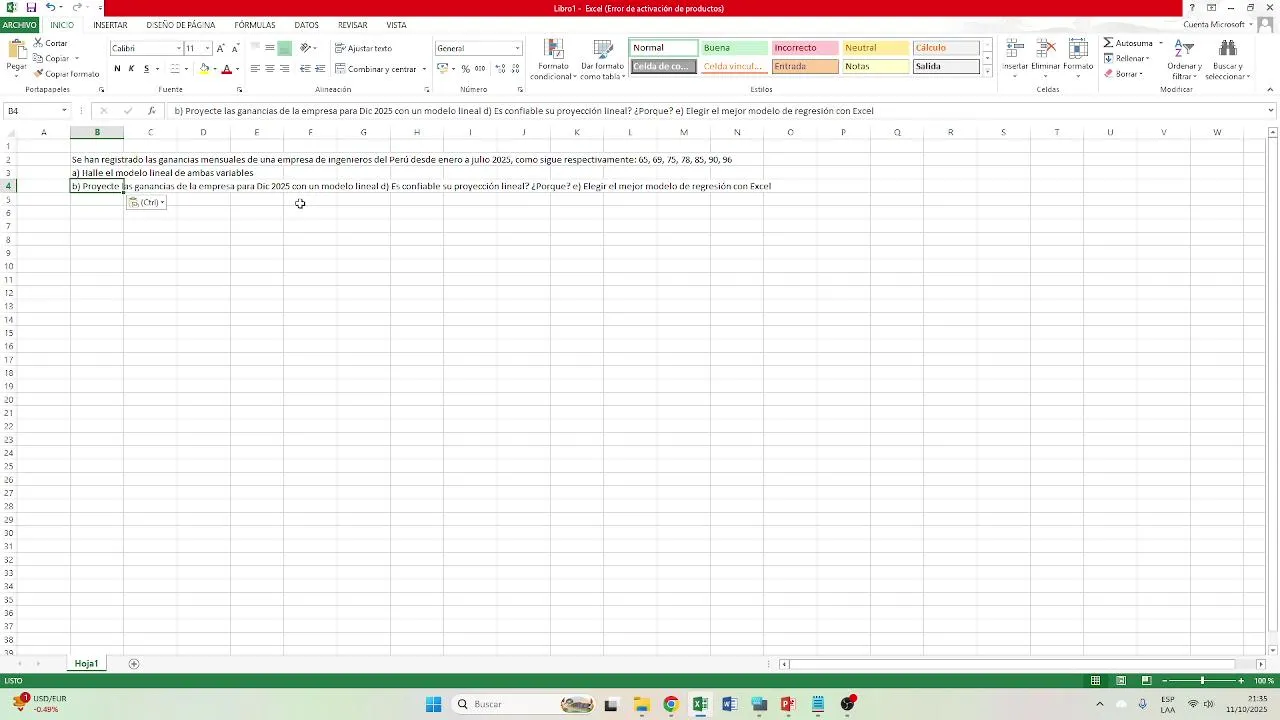Switch to the DISEÑO DE PÁGINA tab

[x=180, y=25]
